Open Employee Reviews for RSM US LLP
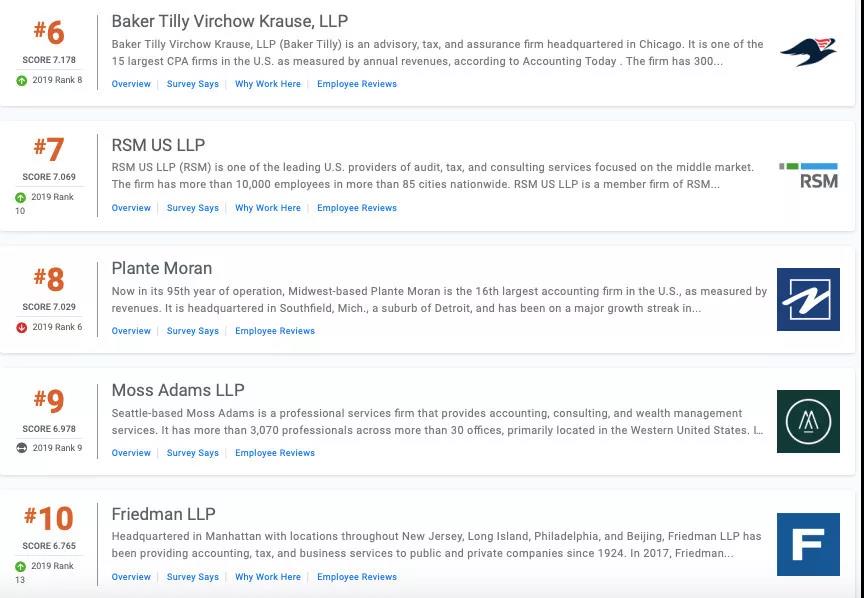 click(x=357, y=208)
